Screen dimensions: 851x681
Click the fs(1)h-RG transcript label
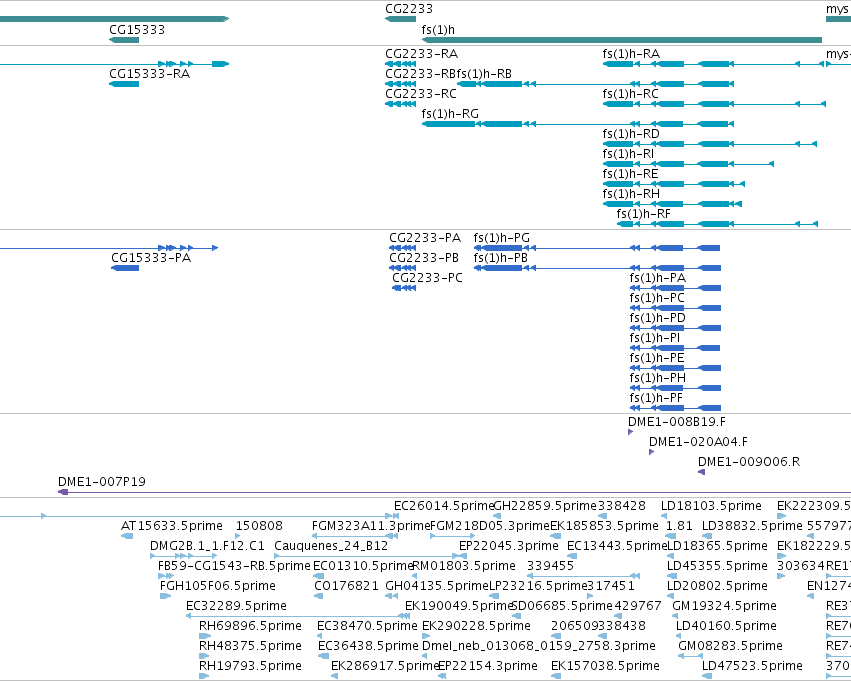(450, 114)
